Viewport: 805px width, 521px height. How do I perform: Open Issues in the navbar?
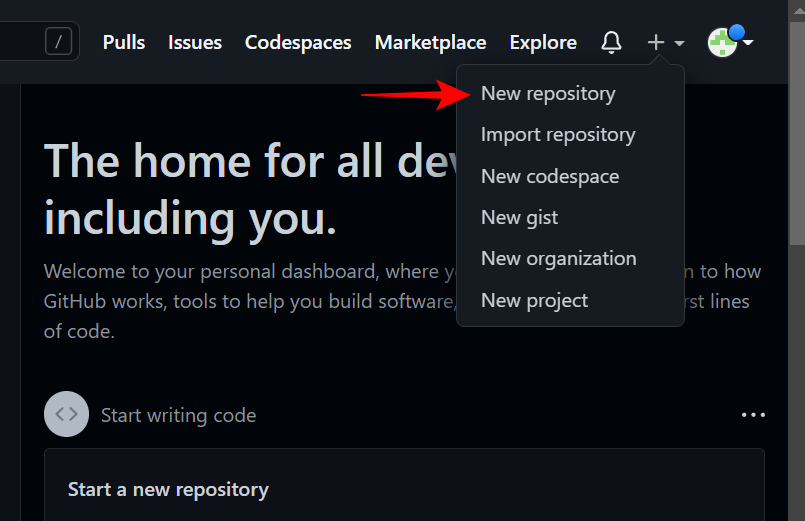[x=195, y=42]
